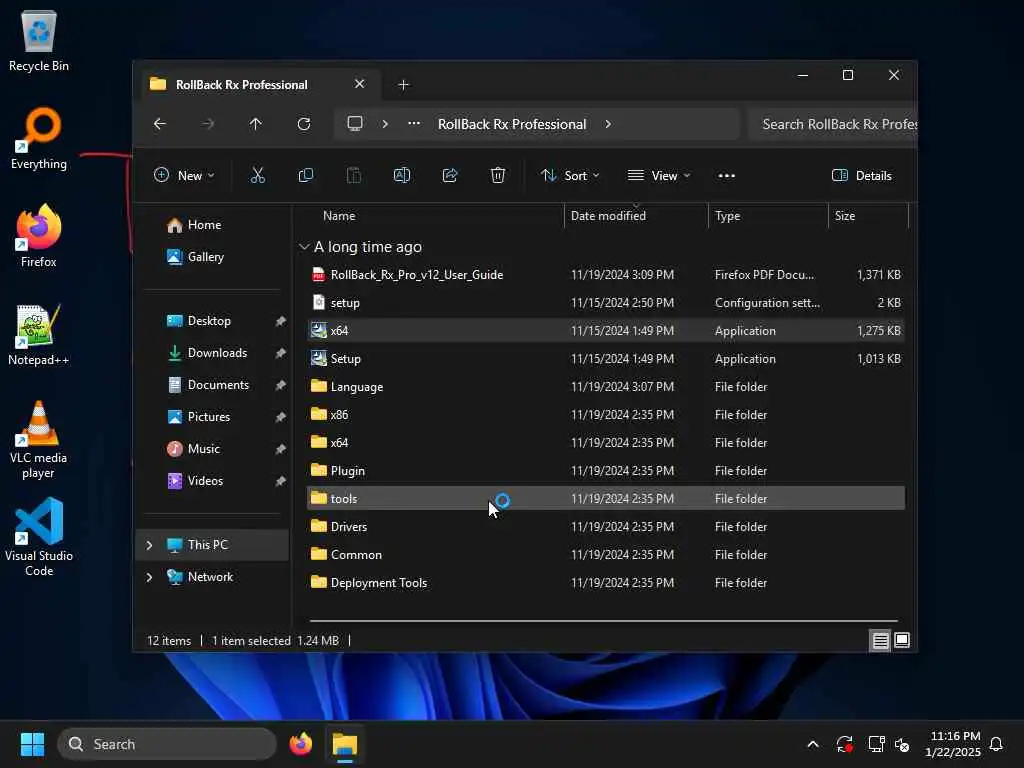The height and width of the screenshot is (768, 1024).
Task: Click File Explorer icon in taskbar
Action: (x=345, y=744)
